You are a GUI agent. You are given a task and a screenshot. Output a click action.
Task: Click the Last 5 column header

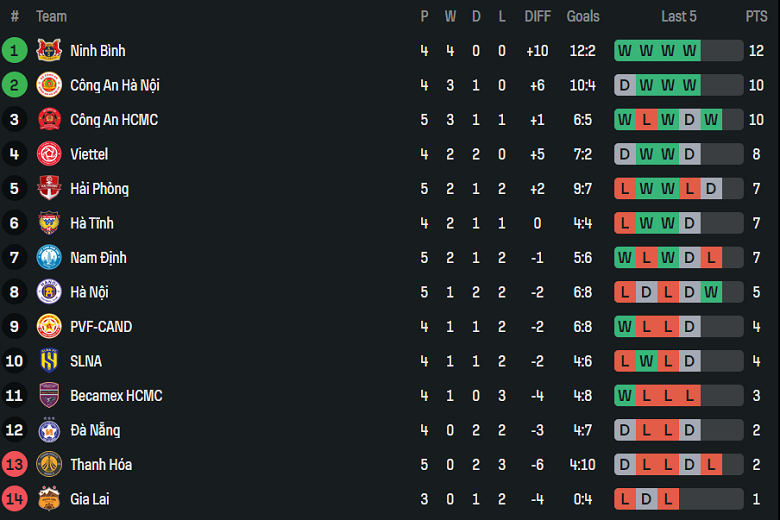679,16
